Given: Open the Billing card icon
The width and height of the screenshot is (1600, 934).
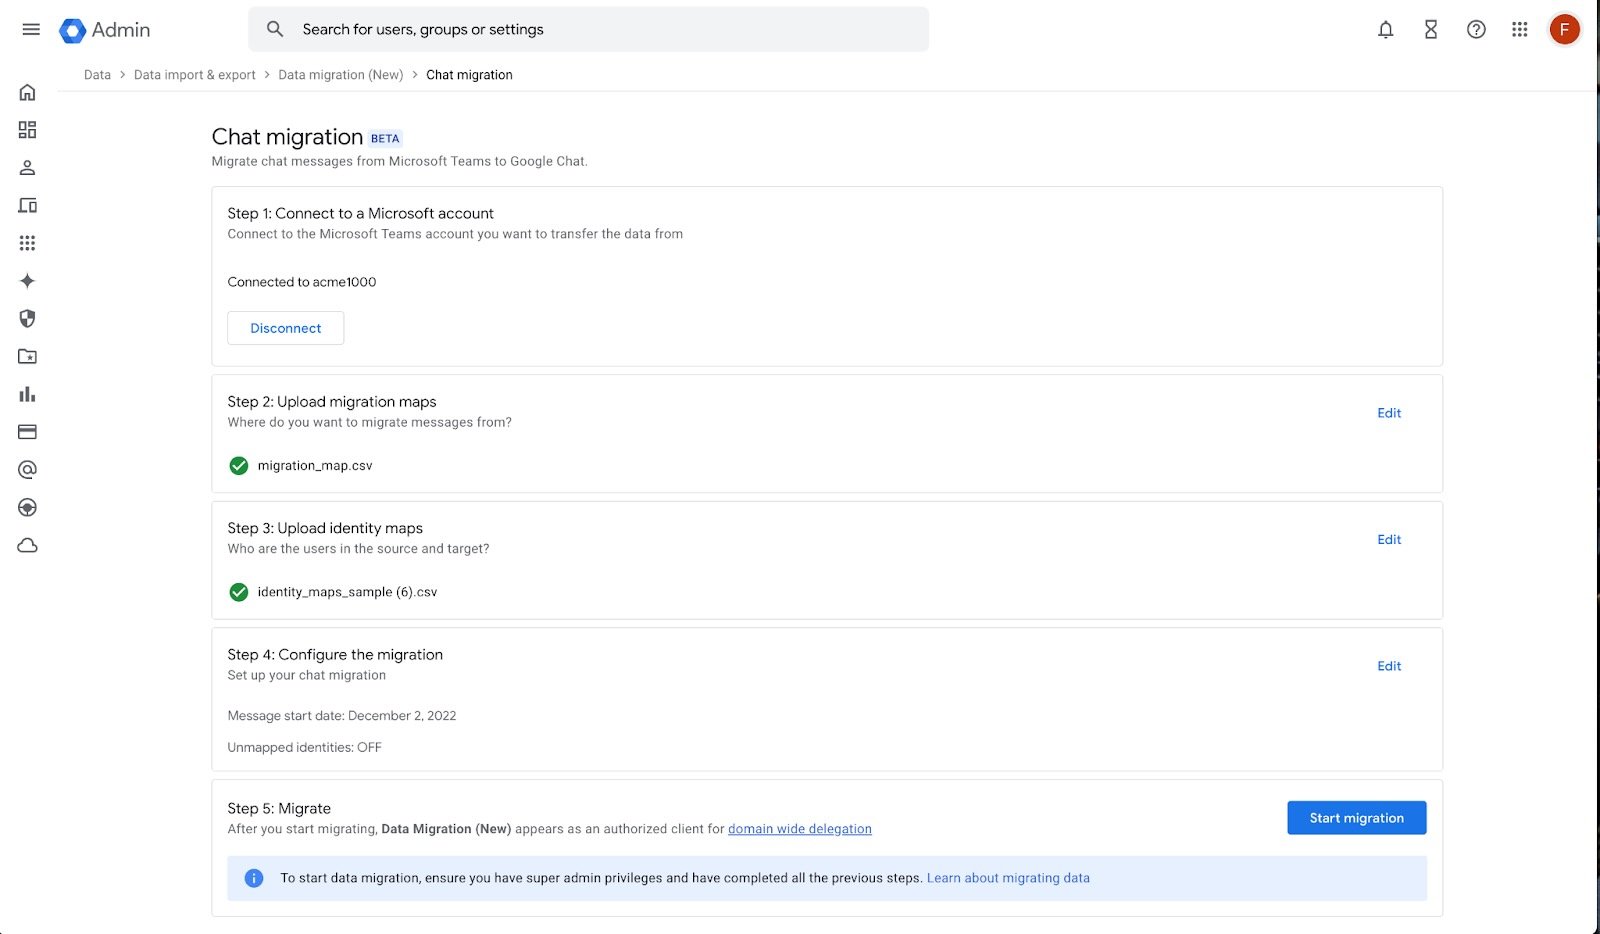Looking at the screenshot, I should tap(27, 432).
